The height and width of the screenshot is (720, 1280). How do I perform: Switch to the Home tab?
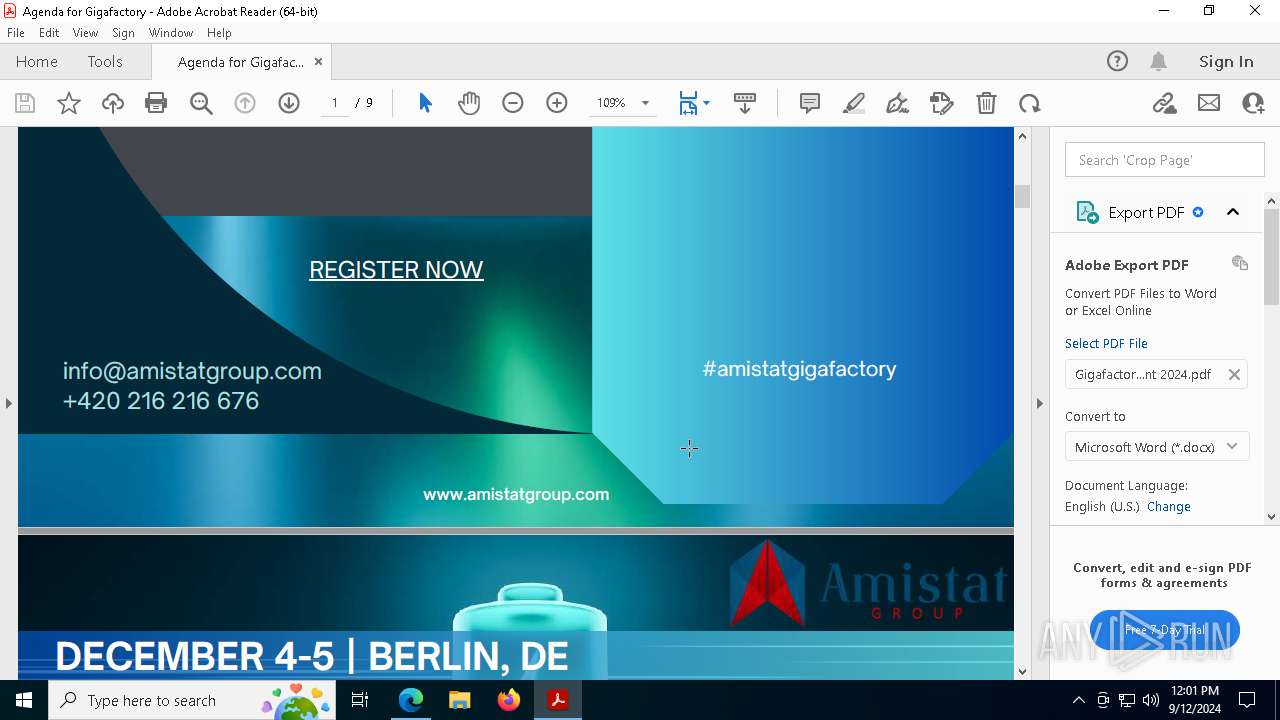pos(37,61)
